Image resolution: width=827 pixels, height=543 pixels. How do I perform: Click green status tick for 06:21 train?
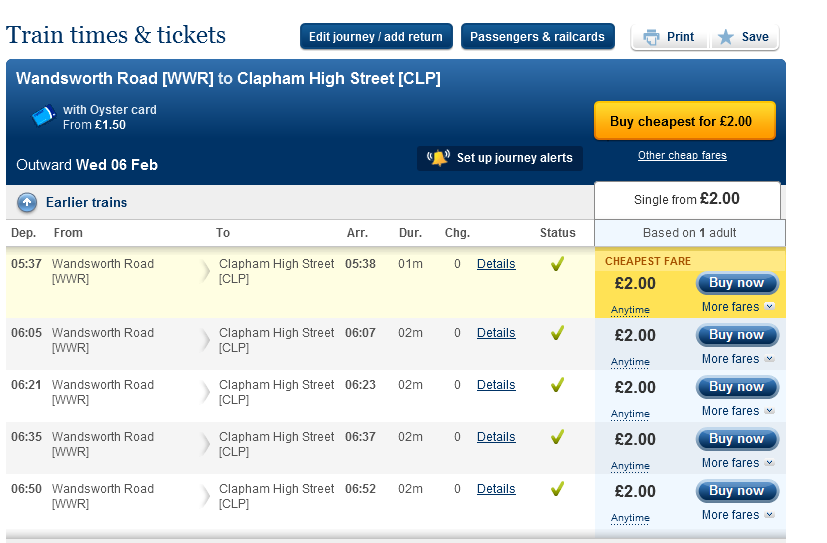click(x=557, y=385)
